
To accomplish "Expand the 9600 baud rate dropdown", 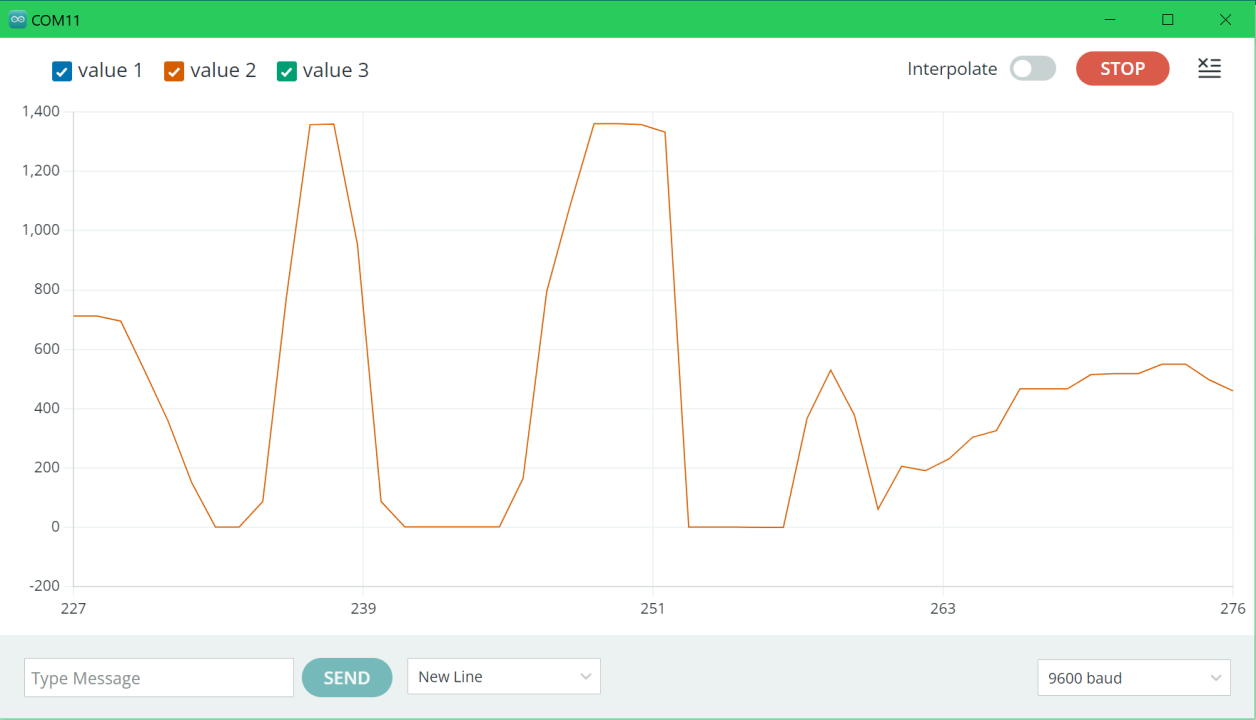I will pyautogui.click(x=1133, y=678).
